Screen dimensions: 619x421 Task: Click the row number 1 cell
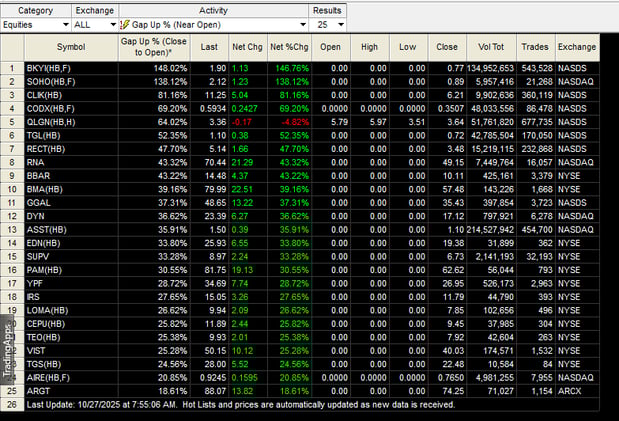12,68
